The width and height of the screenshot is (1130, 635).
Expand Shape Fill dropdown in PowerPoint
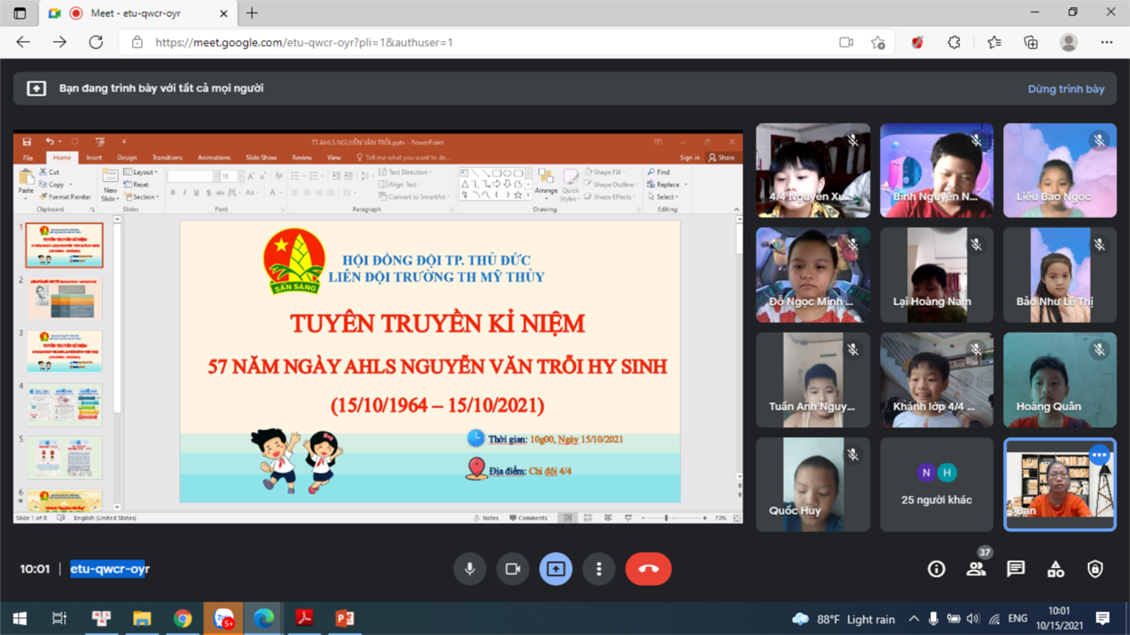pos(605,172)
